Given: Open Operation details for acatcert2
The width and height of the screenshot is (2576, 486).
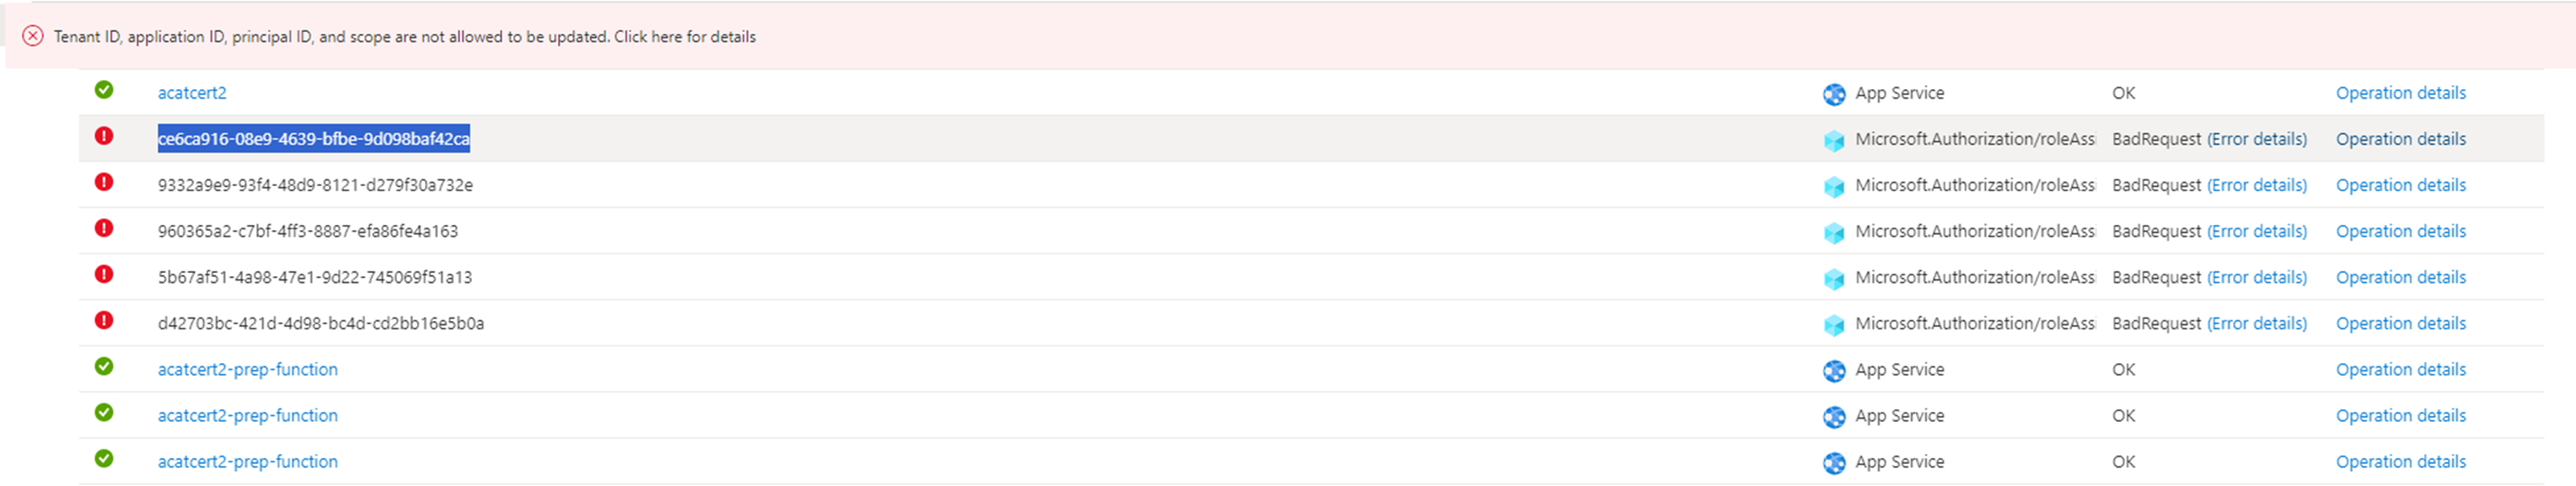Looking at the screenshot, I should (x=2401, y=93).
